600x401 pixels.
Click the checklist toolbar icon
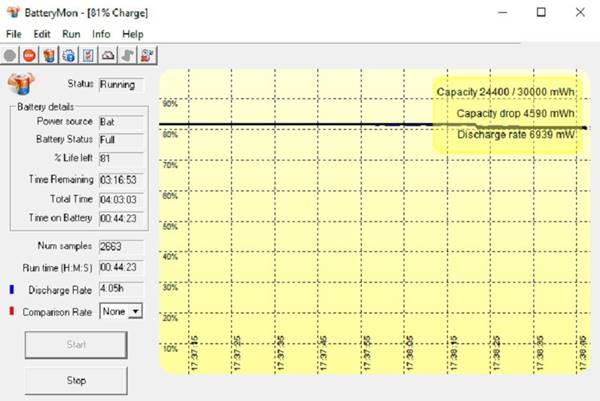click(88, 56)
